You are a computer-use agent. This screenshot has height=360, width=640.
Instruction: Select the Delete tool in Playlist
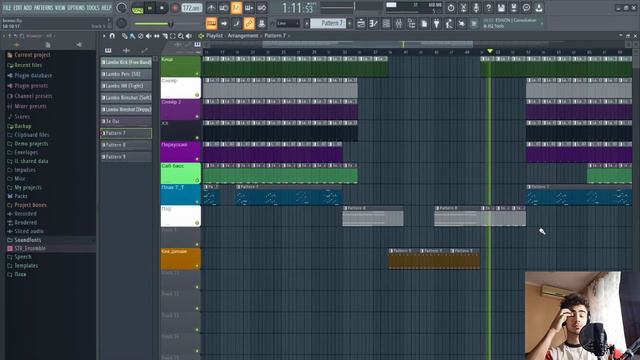click(141, 36)
